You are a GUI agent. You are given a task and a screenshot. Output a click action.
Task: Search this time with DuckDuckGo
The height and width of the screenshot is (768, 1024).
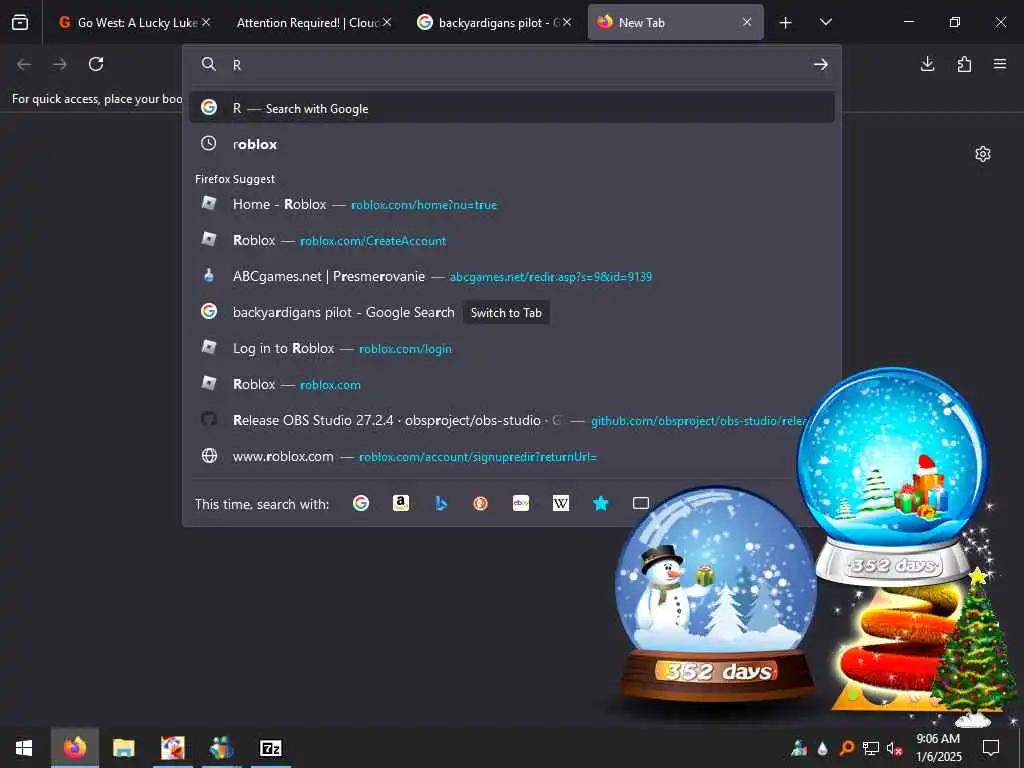pyautogui.click(x=481, y=503)
